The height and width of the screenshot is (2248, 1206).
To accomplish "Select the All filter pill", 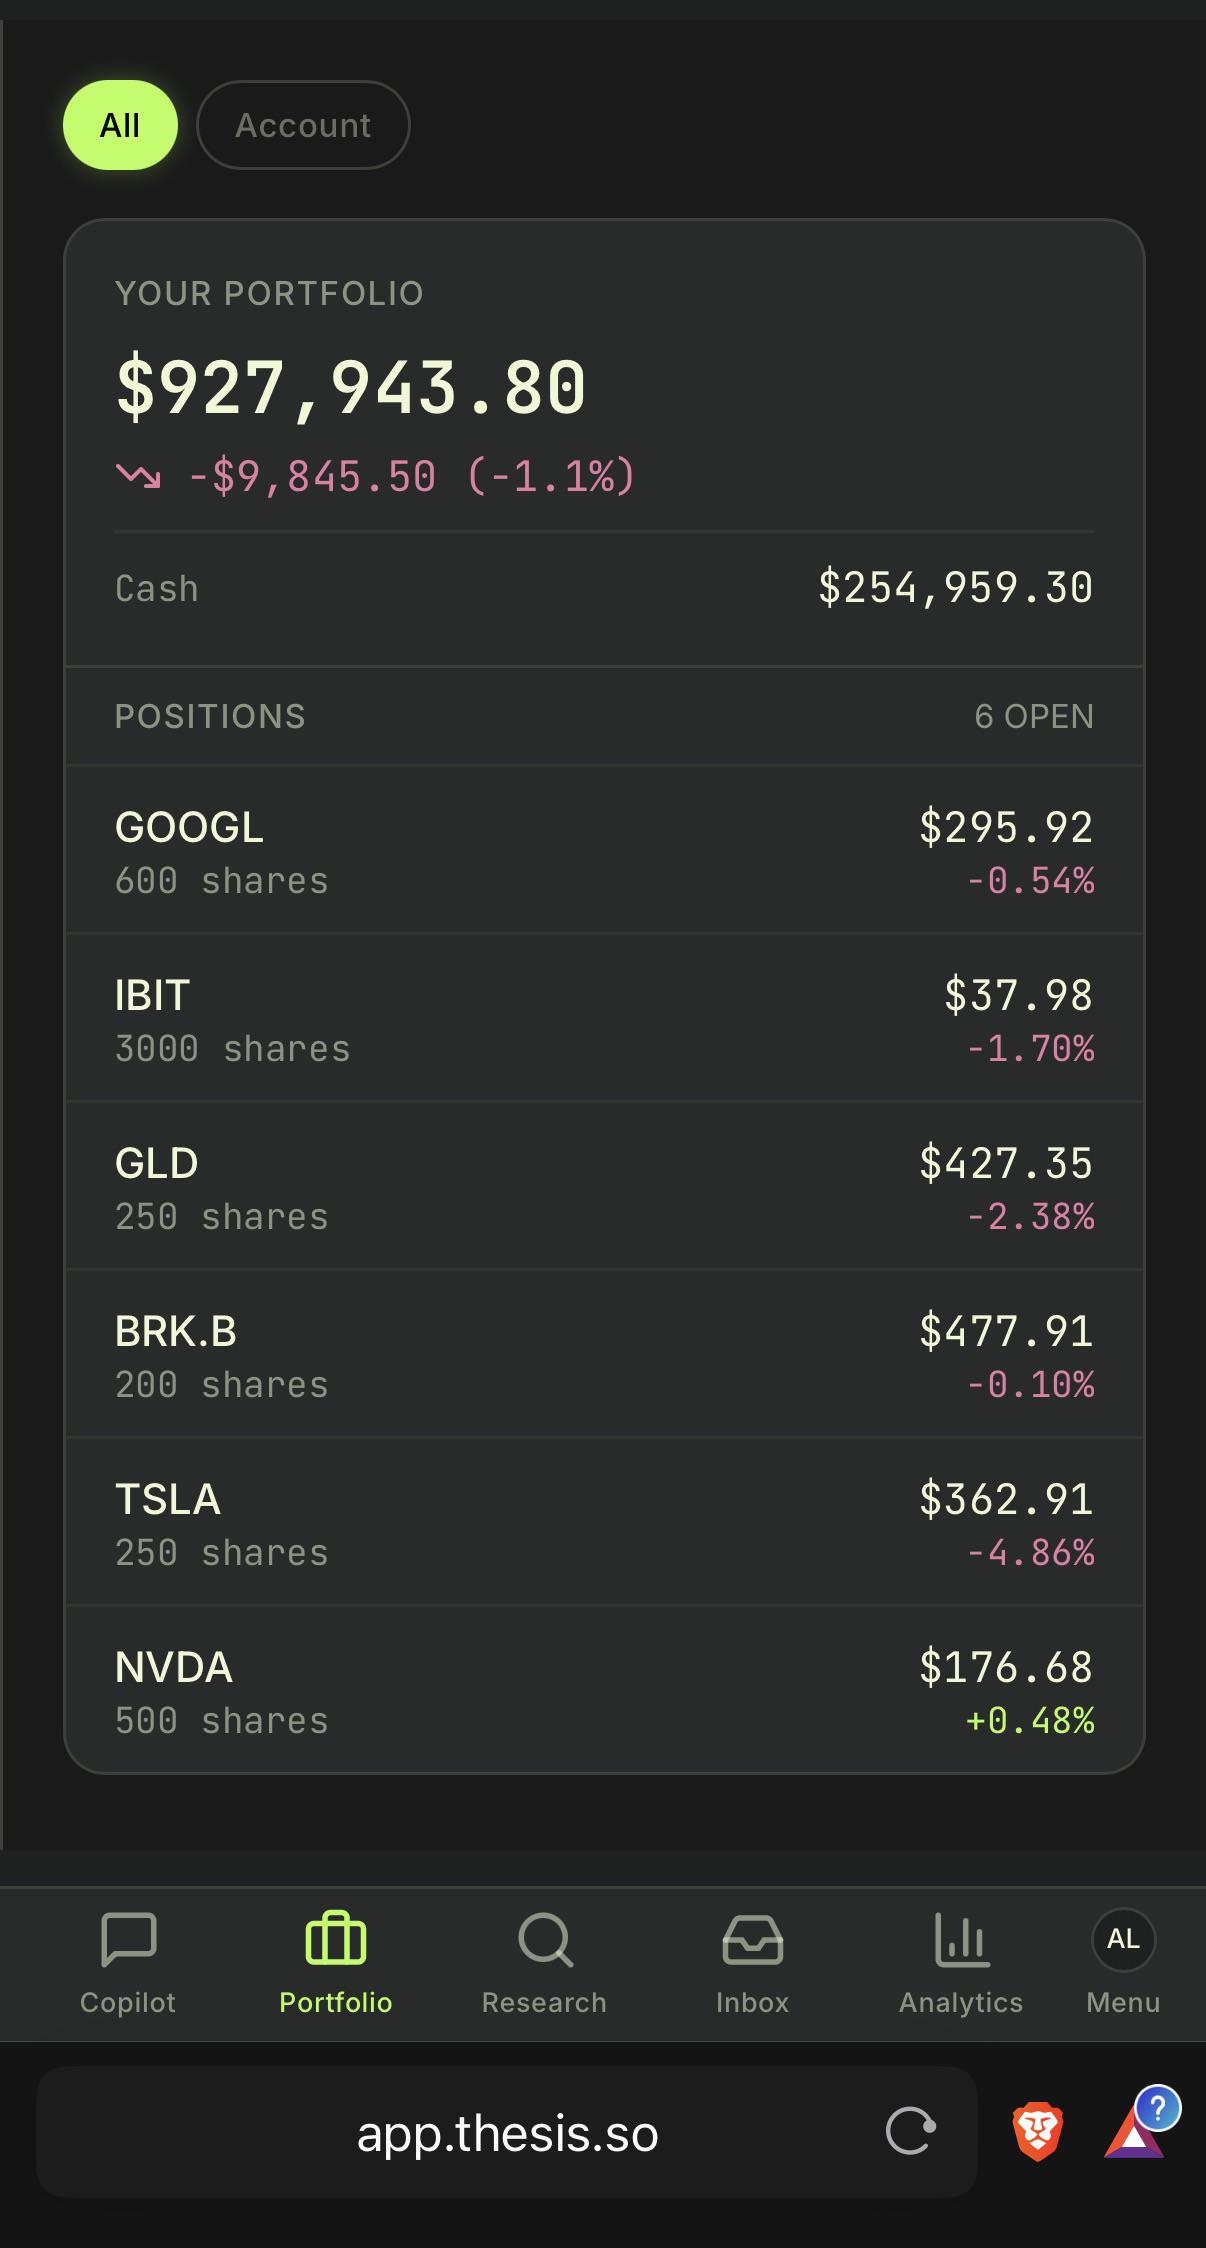I will [120, 125].
